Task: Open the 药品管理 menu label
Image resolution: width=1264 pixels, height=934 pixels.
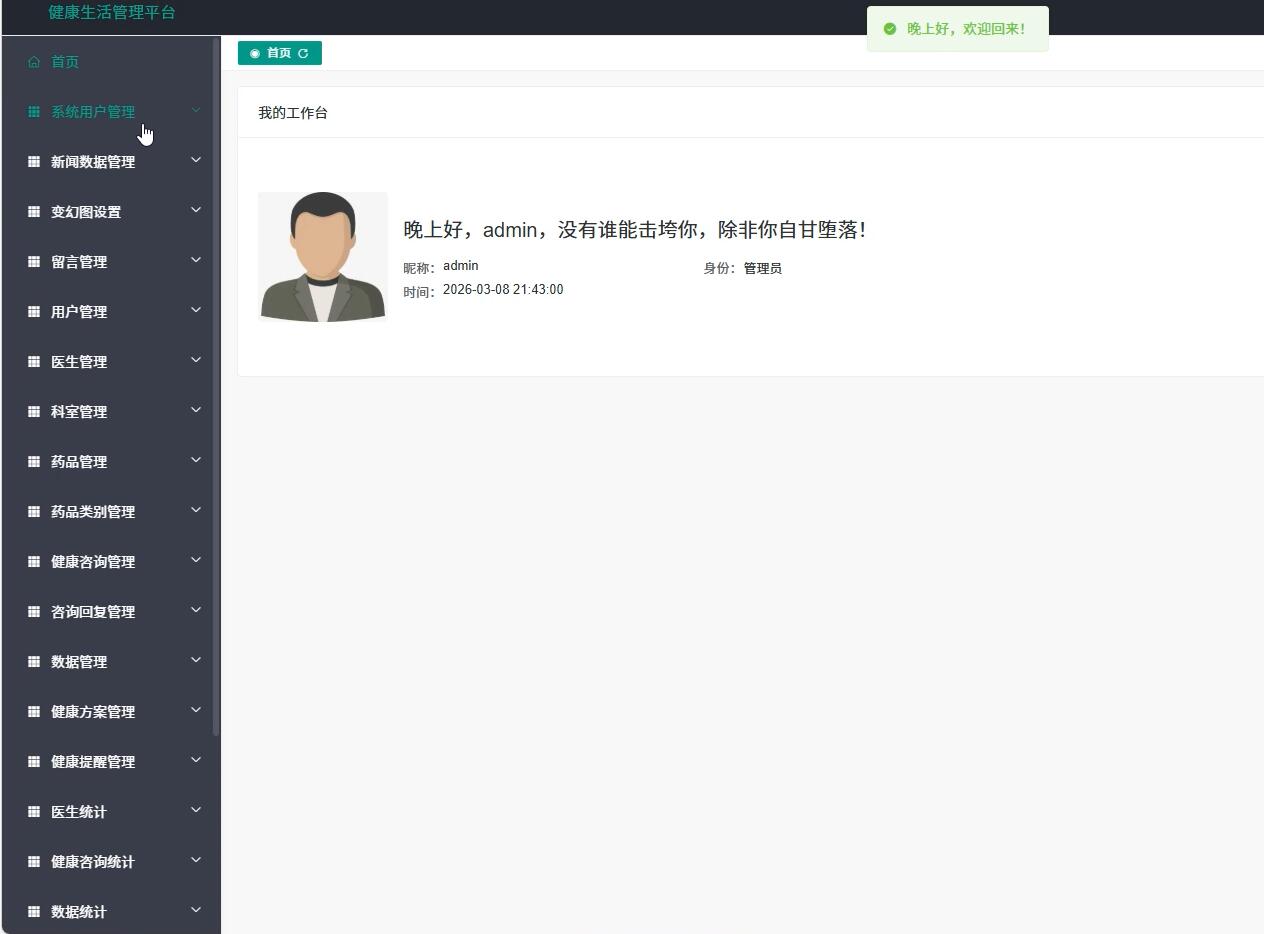Action: point(79,462)
